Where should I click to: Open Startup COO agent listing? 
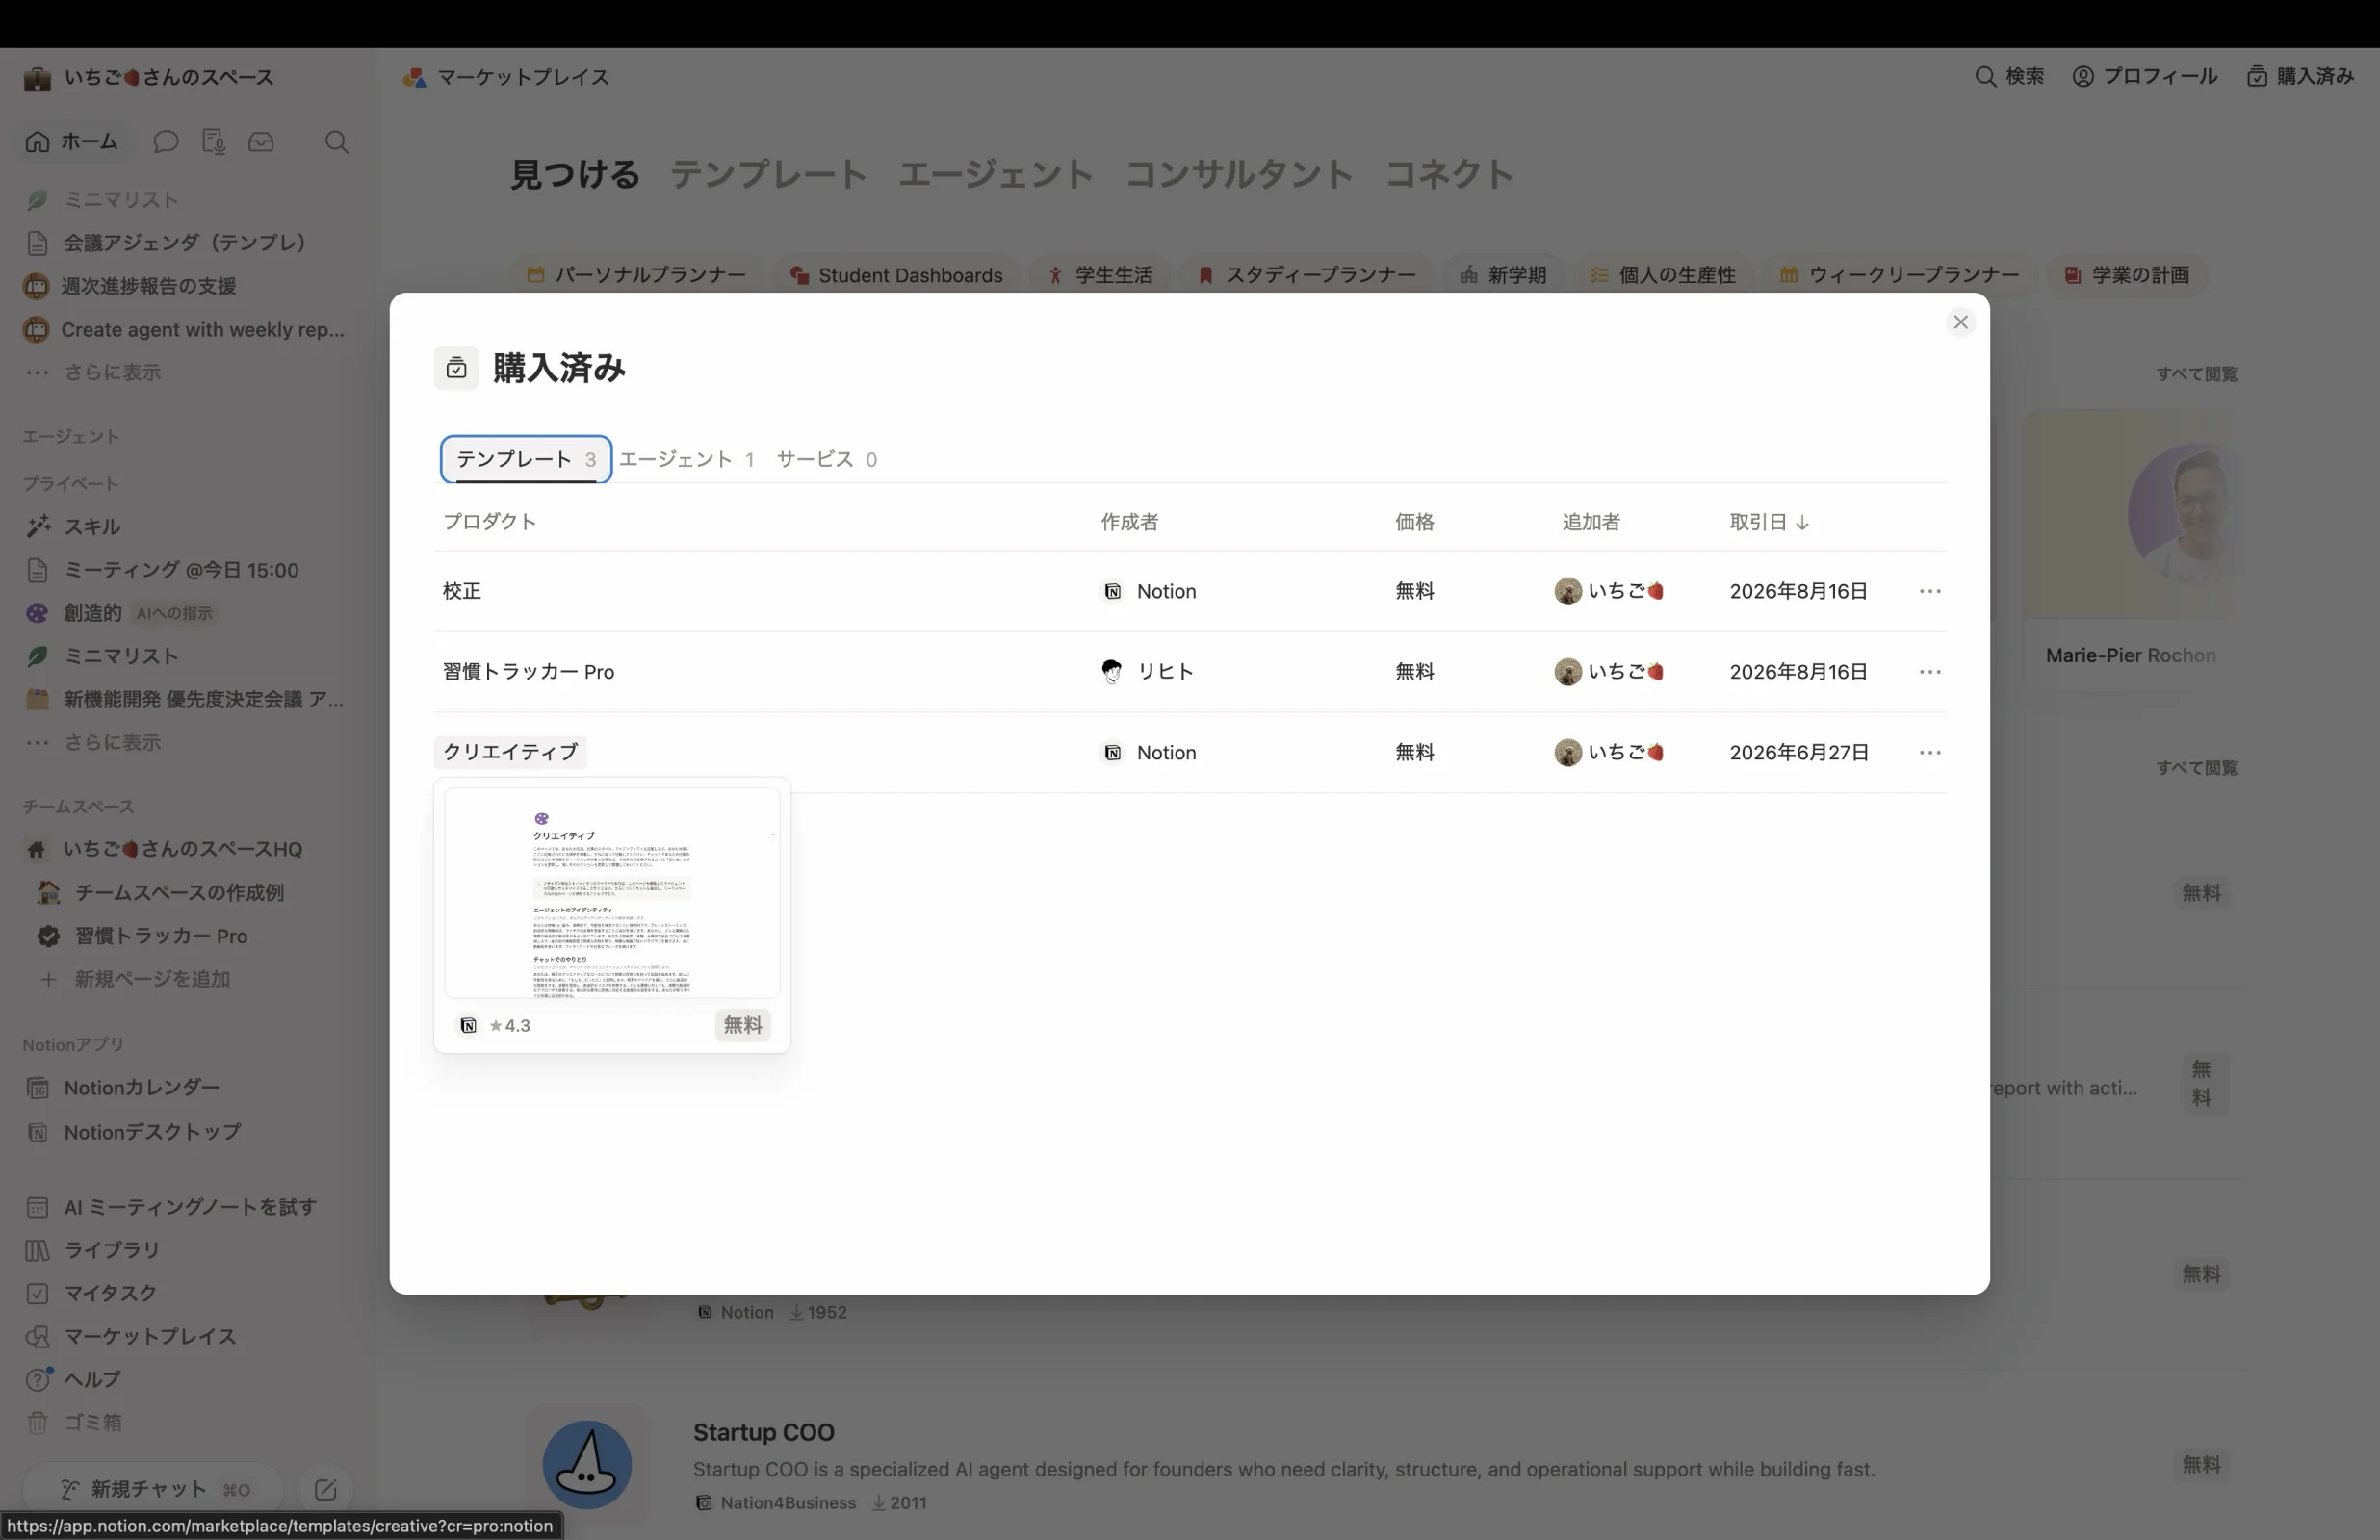[x=763, y=1432]
